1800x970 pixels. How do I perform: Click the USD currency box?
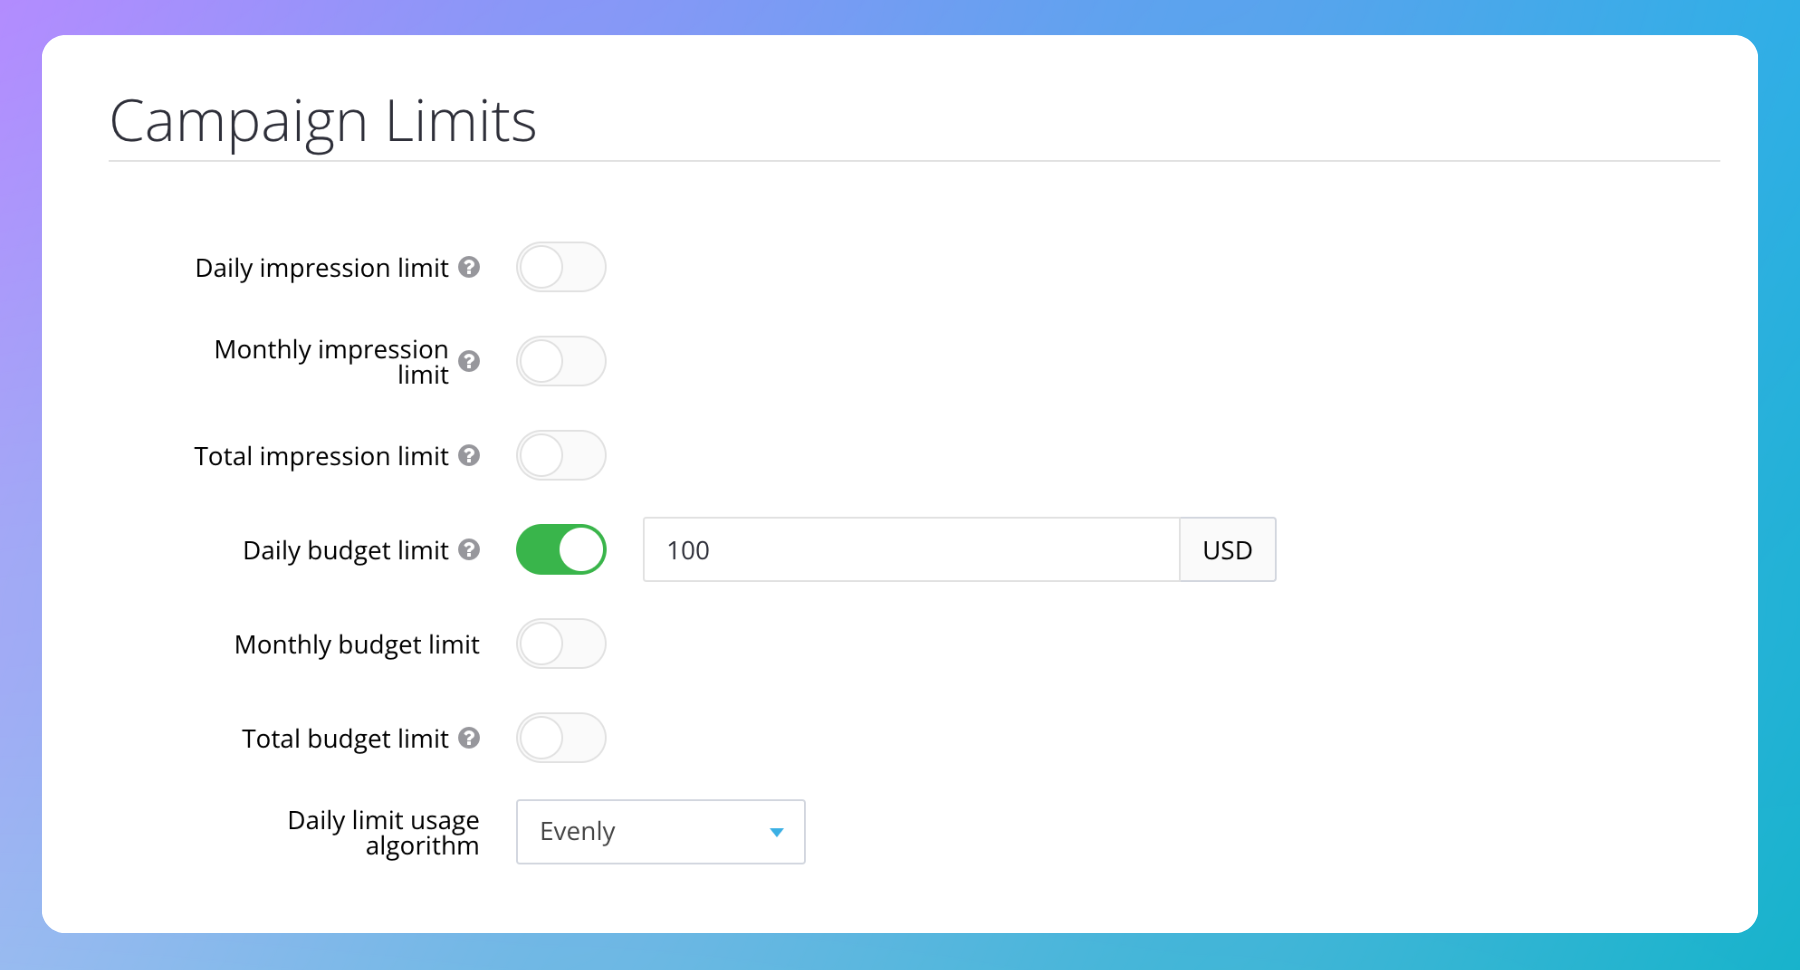[1227, 550]
